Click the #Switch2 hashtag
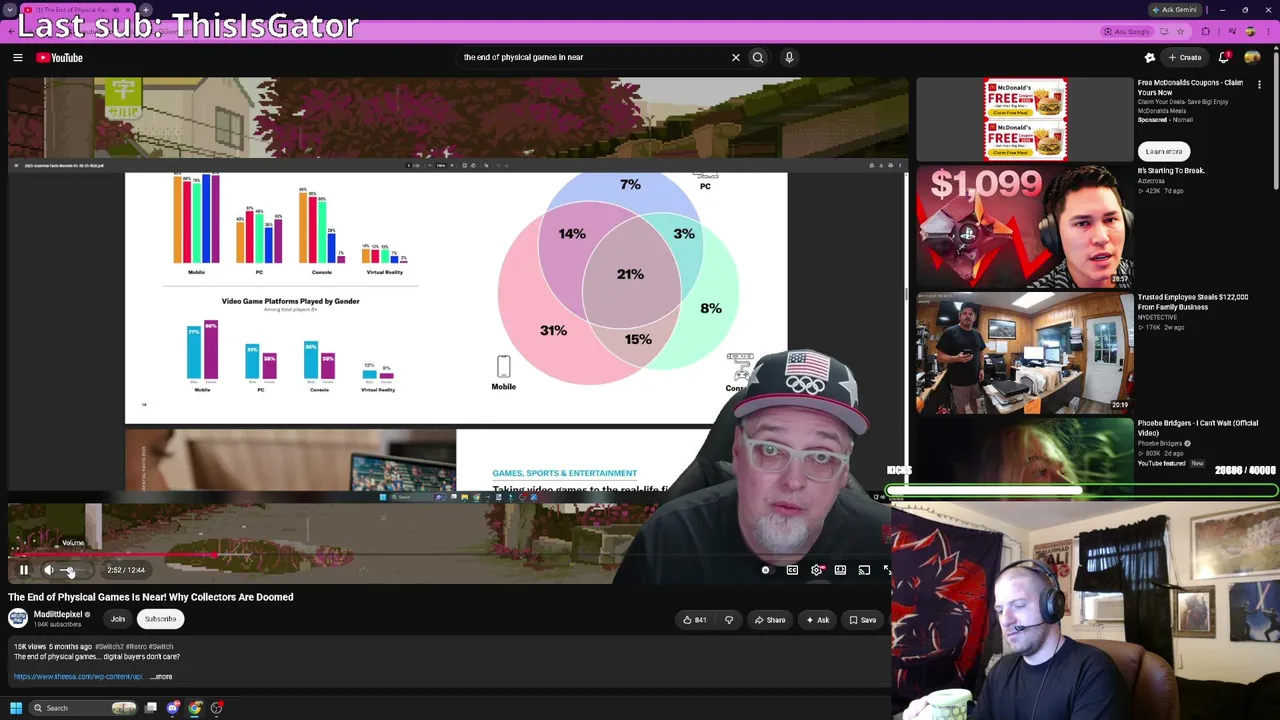 coord(108,647)
